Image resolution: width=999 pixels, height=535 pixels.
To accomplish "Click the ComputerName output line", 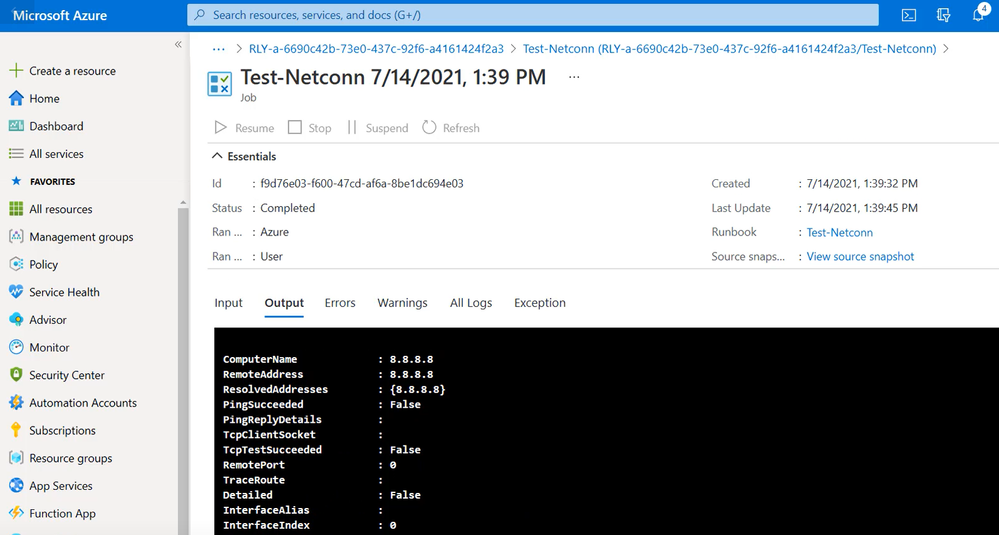I will [328, 359].
